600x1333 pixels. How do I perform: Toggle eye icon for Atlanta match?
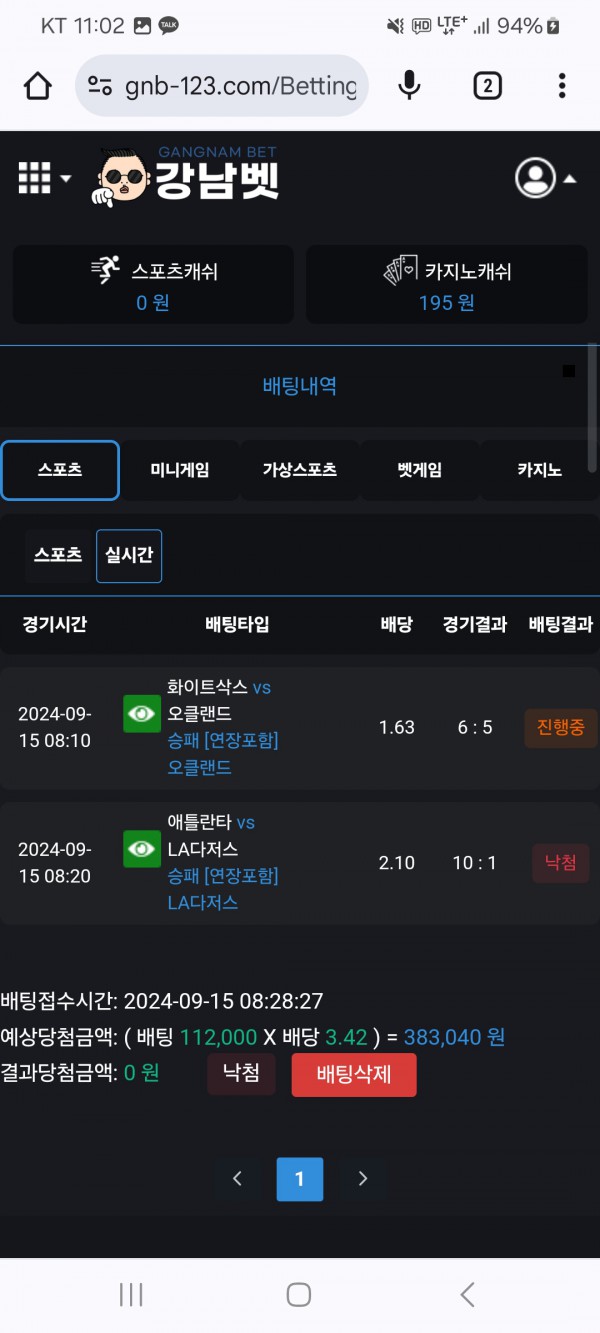(x=142, y=849)
